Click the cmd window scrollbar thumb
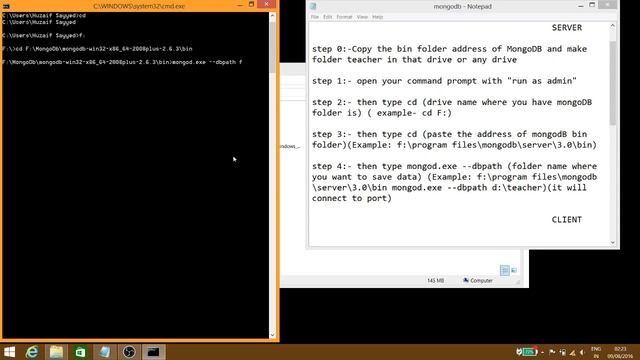The height and width of the screenshot is (360, 640). (273, 47)
